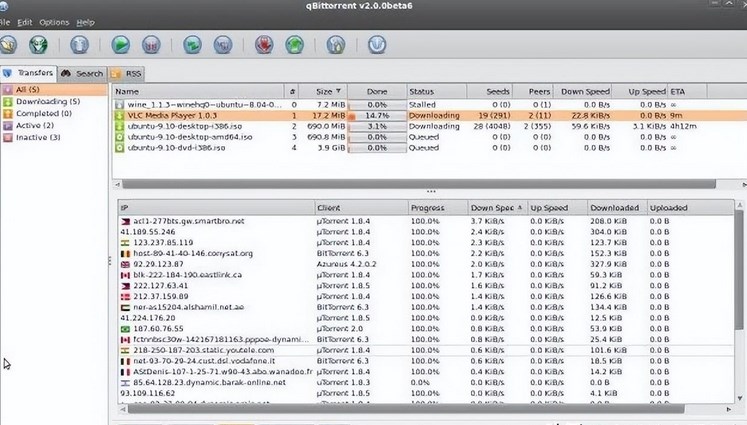The width and height of the screenshot is (747, 425).
Task: Select ubuntu-9.10-dvd-i386.iso torrent row
Action: pyautogui.click(x=170, y=148)
